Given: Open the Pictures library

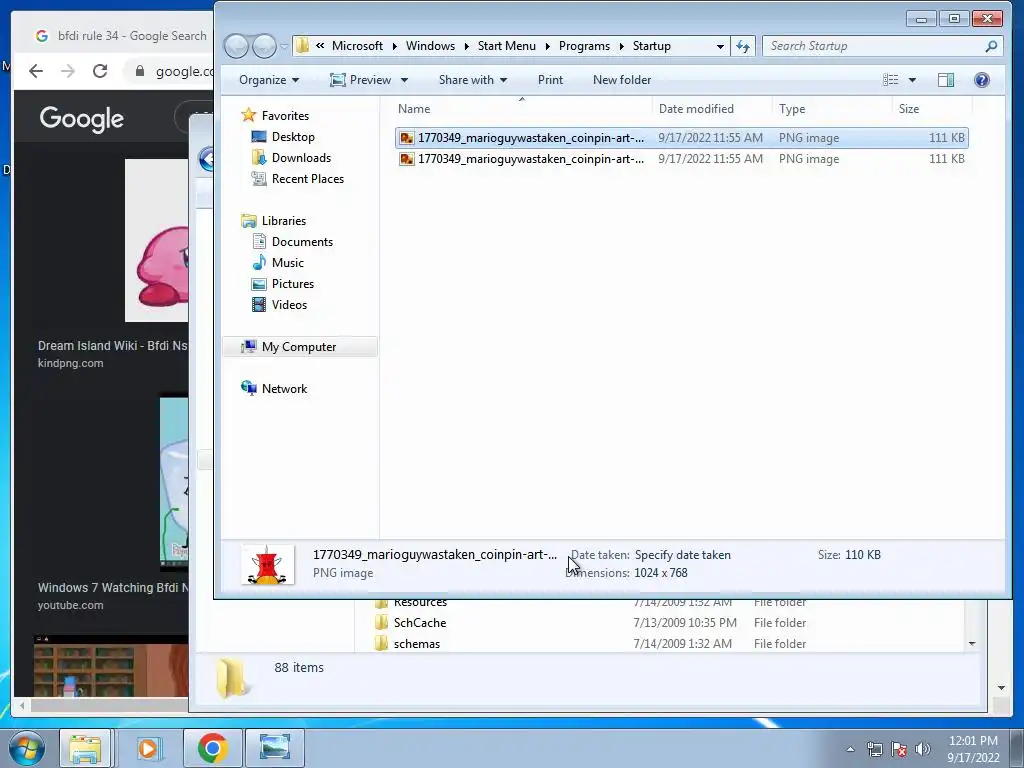Looking at the screenshot, I should coord(293,283).
